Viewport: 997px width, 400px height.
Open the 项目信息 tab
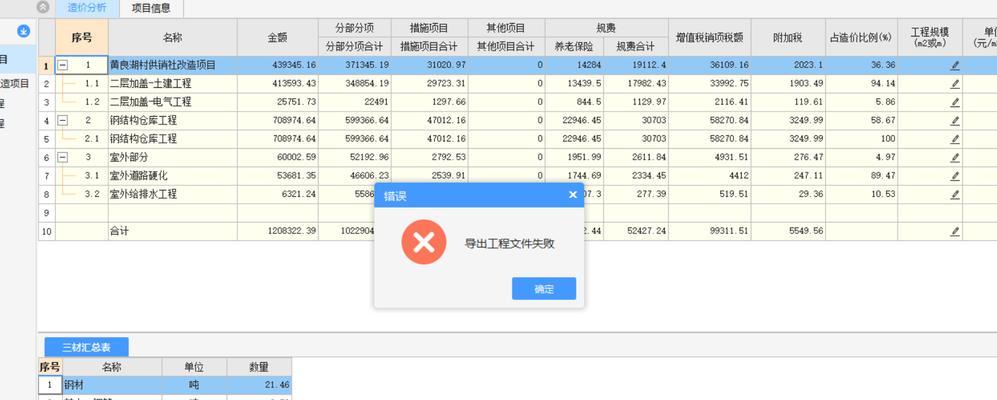[x=151, y=8]
